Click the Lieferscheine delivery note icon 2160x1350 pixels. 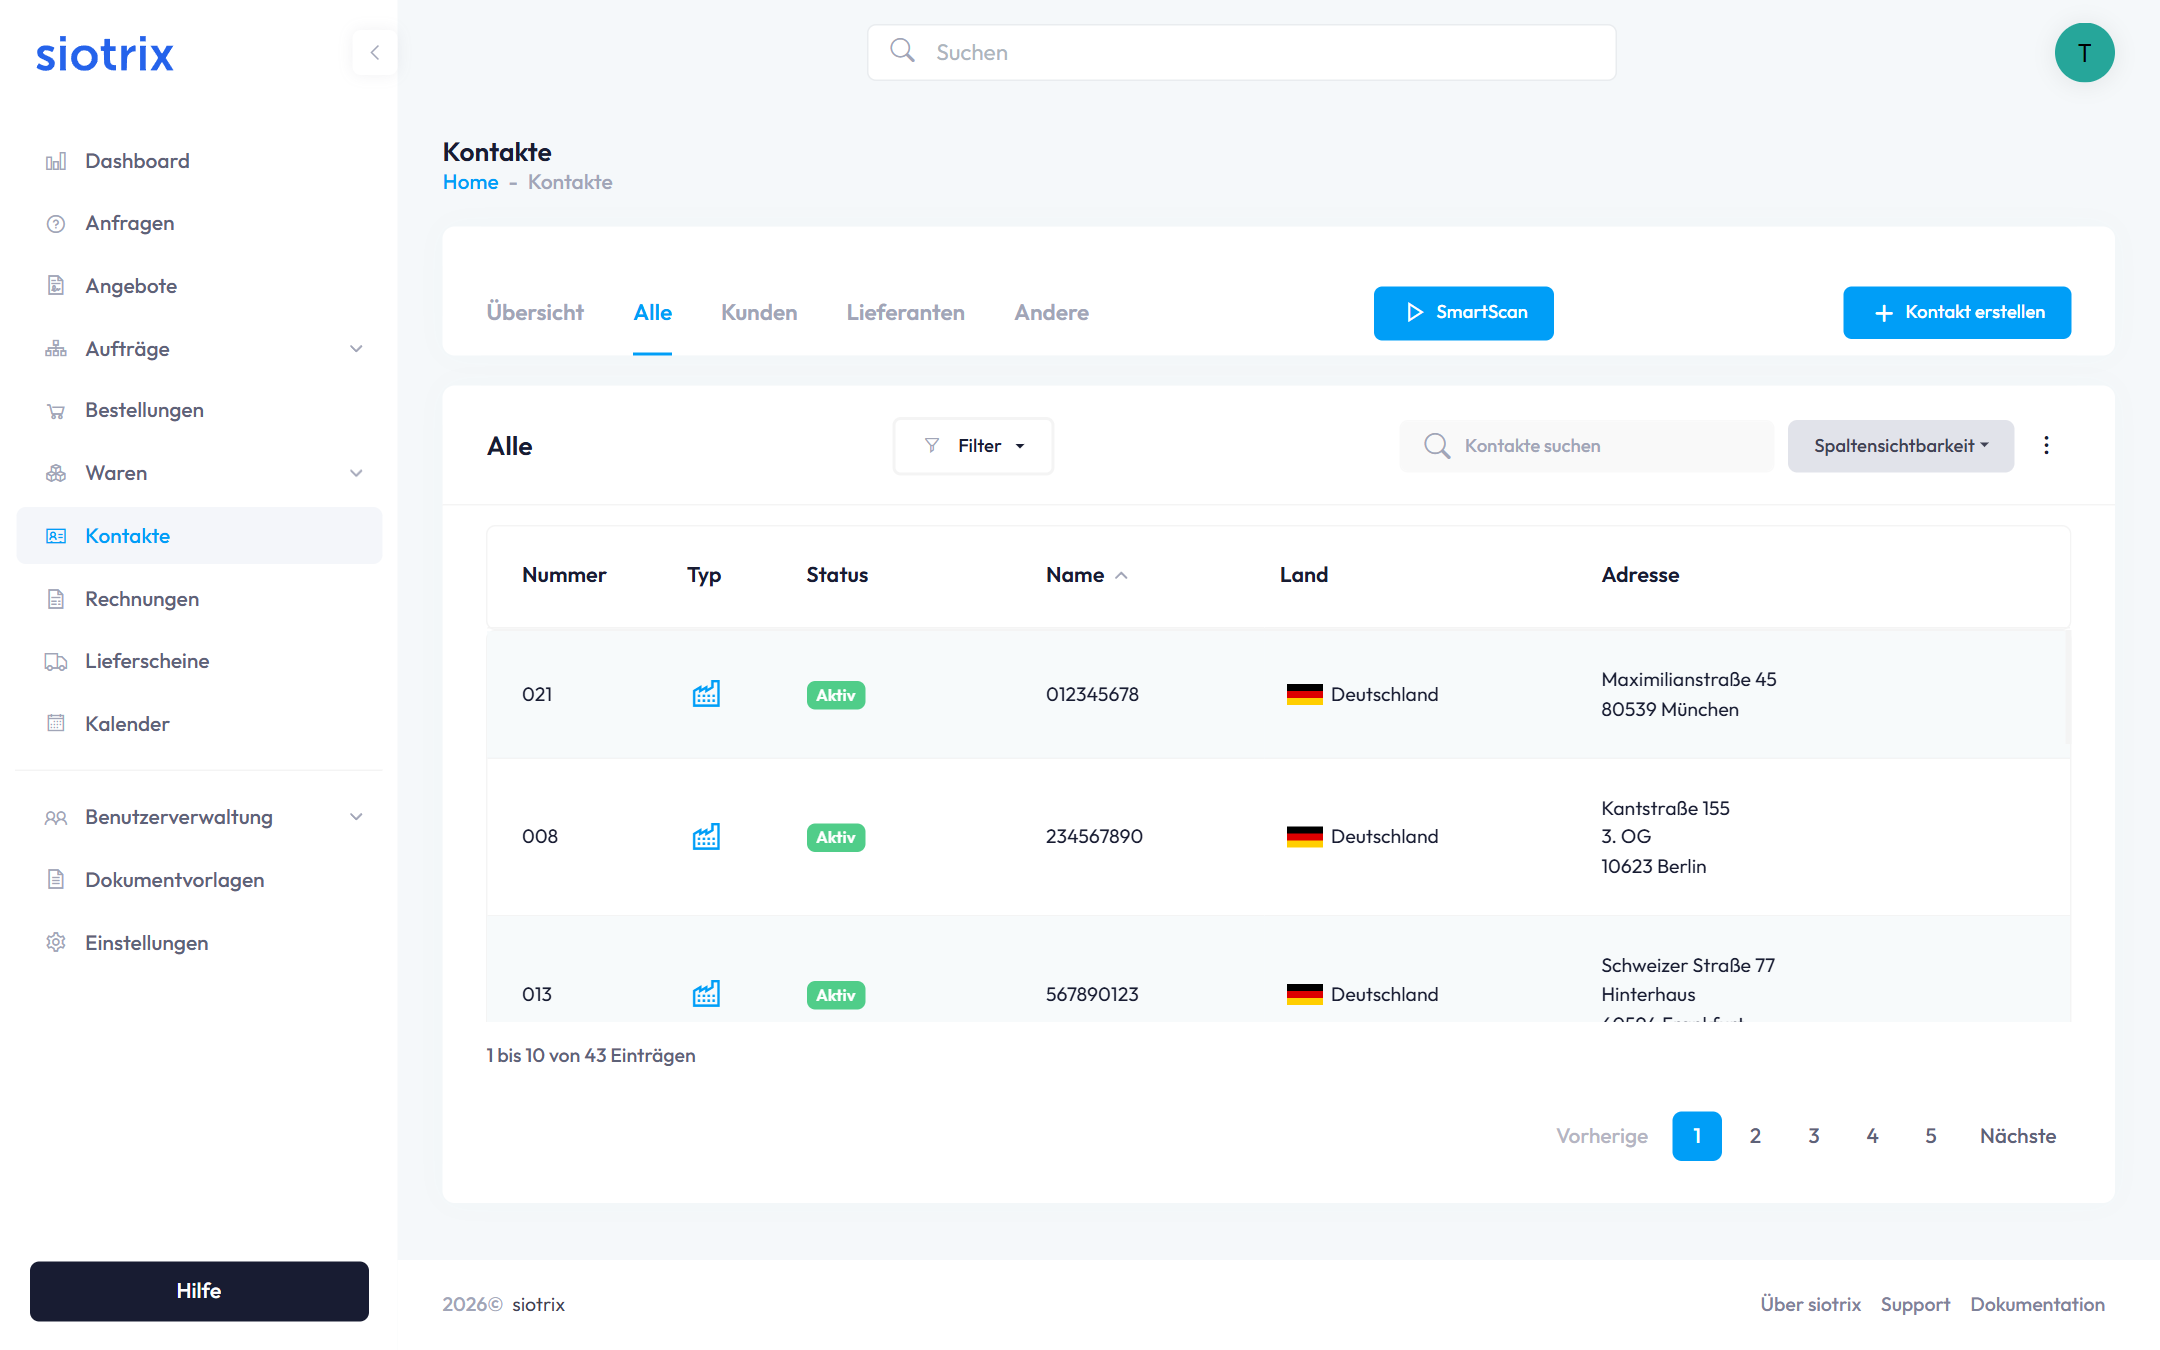56,660
